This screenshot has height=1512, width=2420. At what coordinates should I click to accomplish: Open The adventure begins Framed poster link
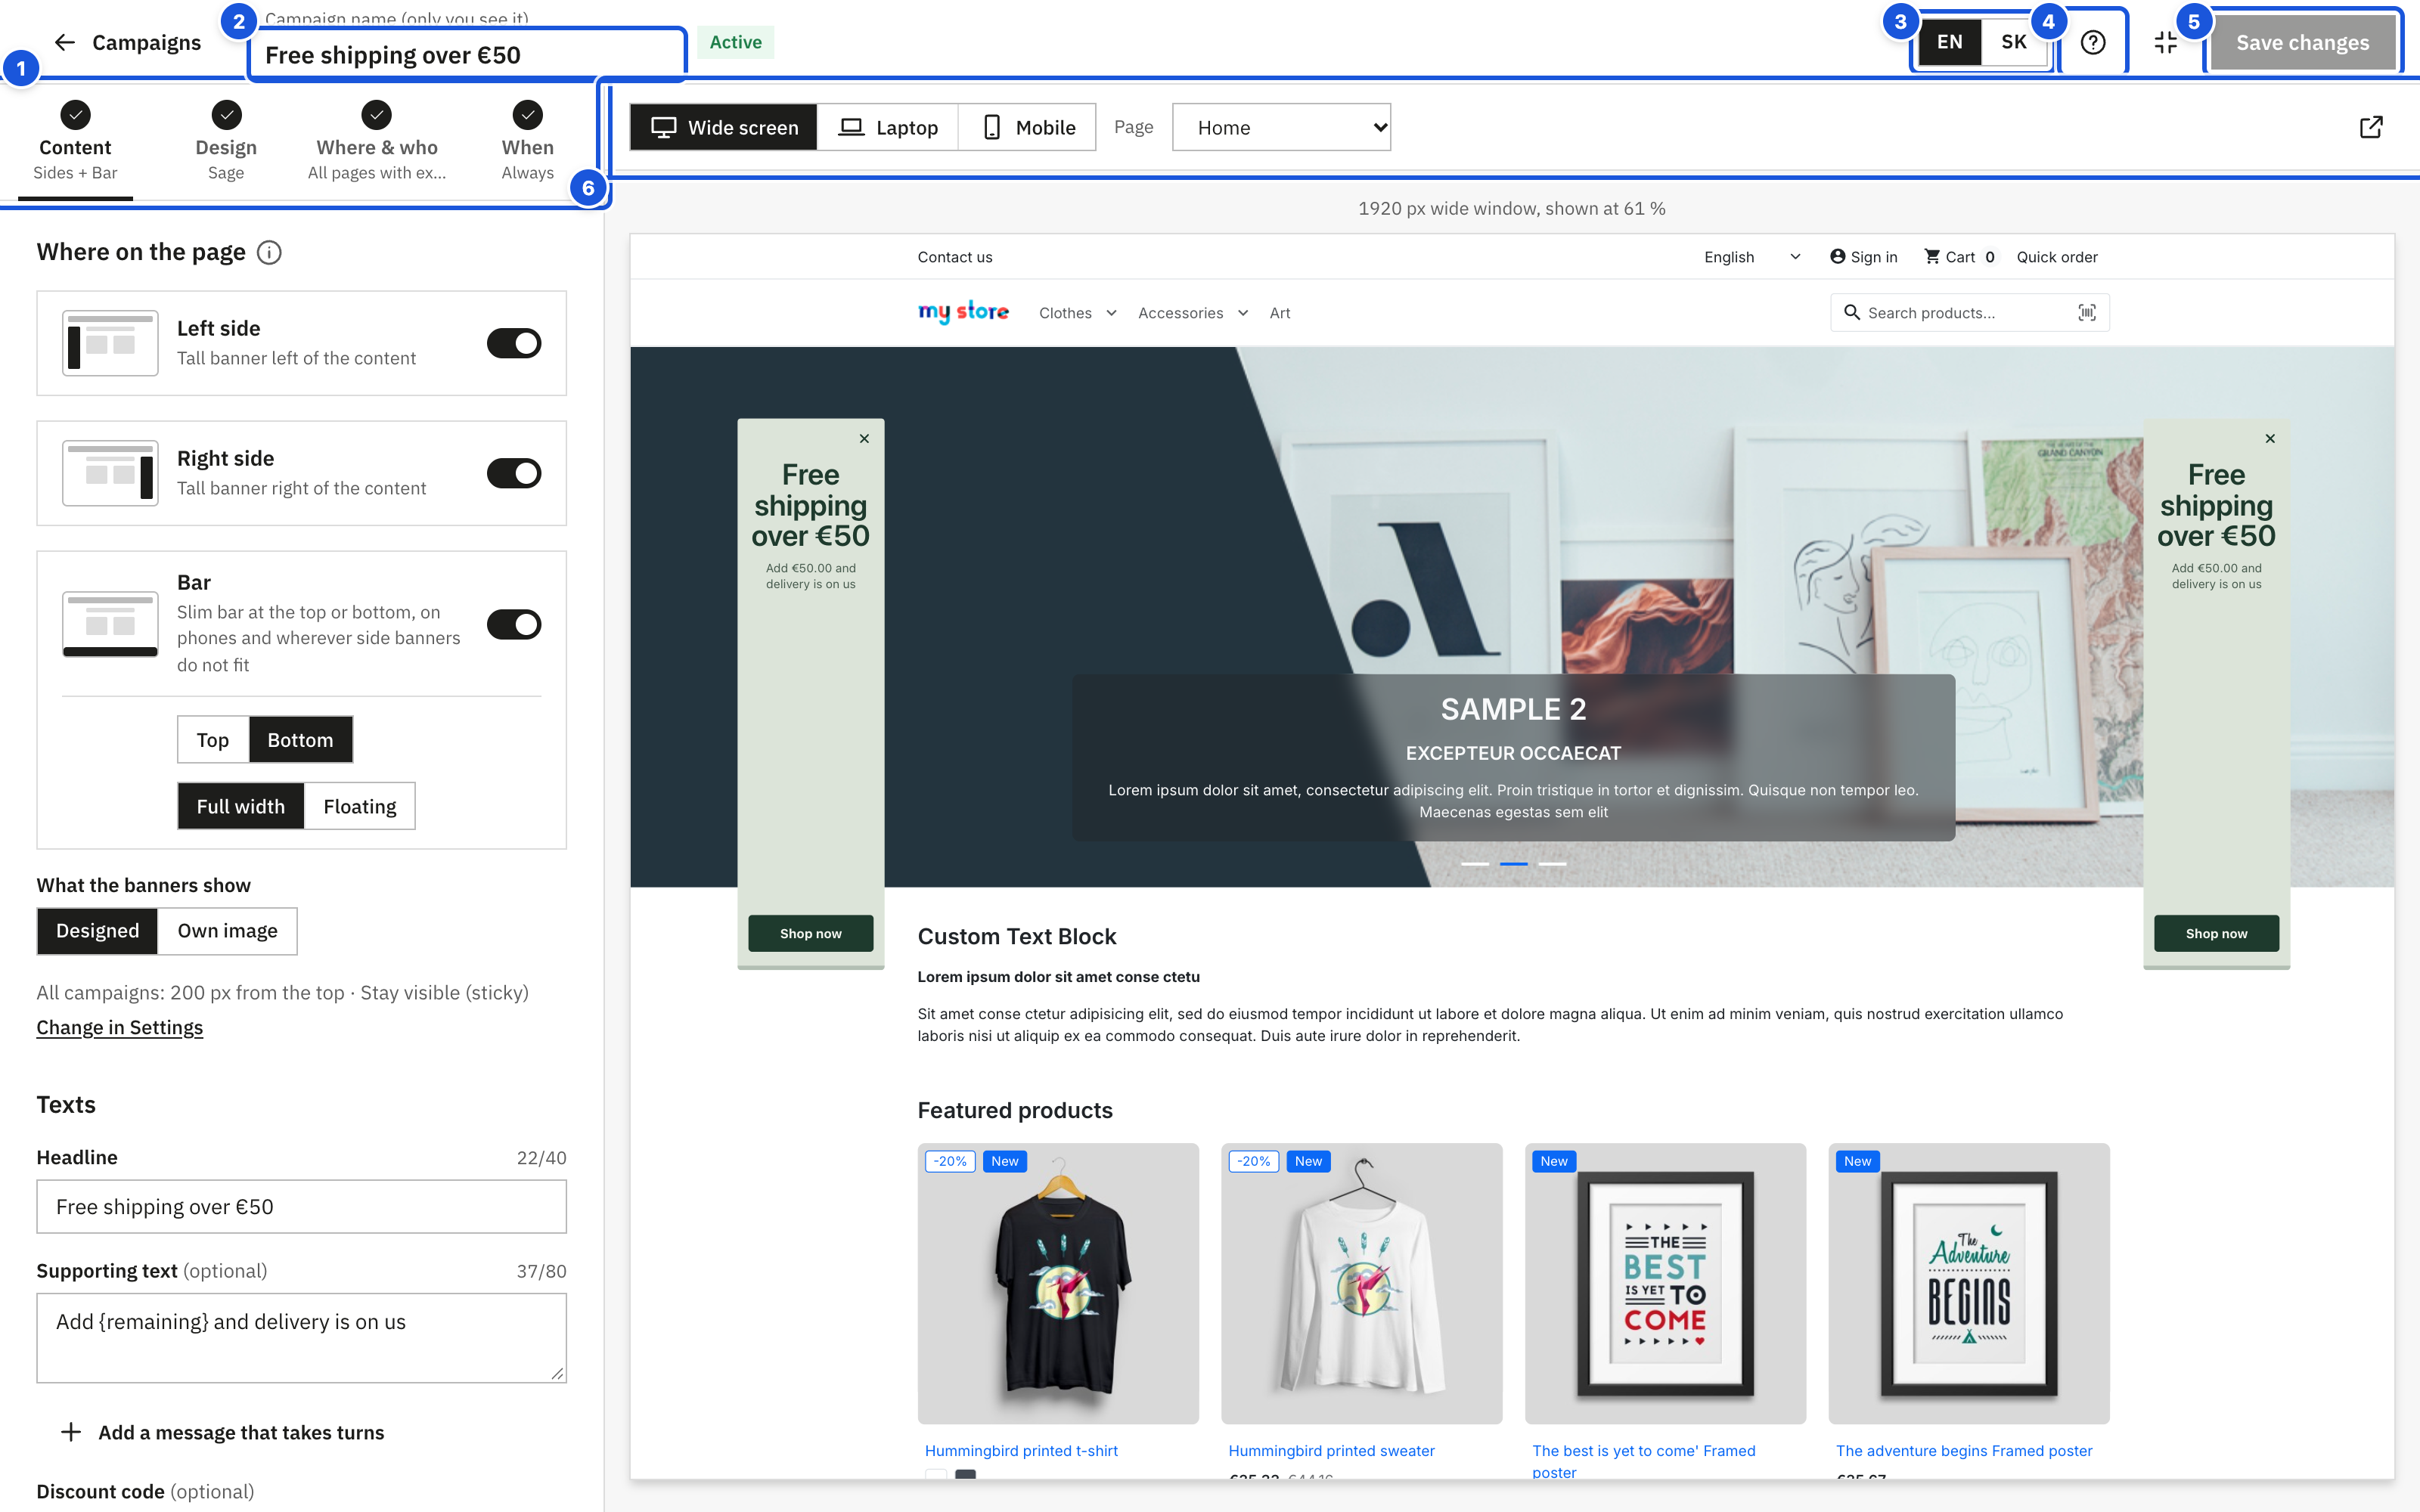pyautogui.click(x=1964, y=1450)
